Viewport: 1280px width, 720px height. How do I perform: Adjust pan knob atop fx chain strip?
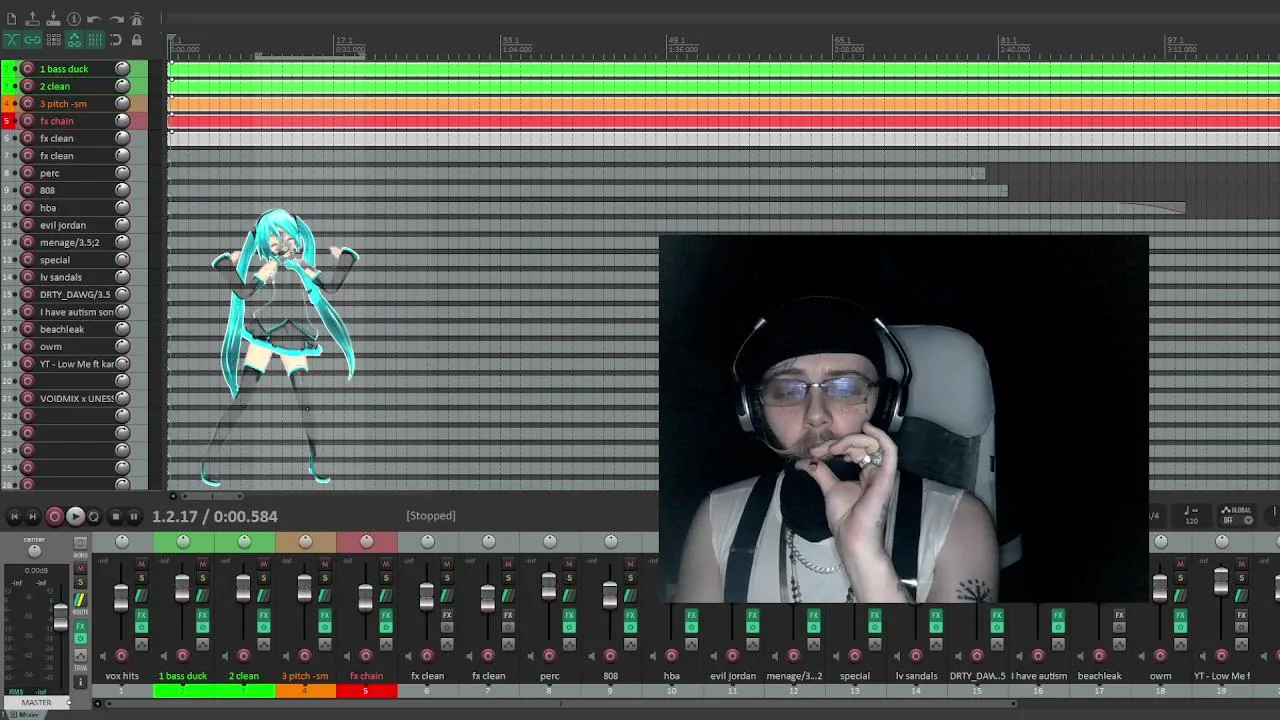(x=366, y=541)
